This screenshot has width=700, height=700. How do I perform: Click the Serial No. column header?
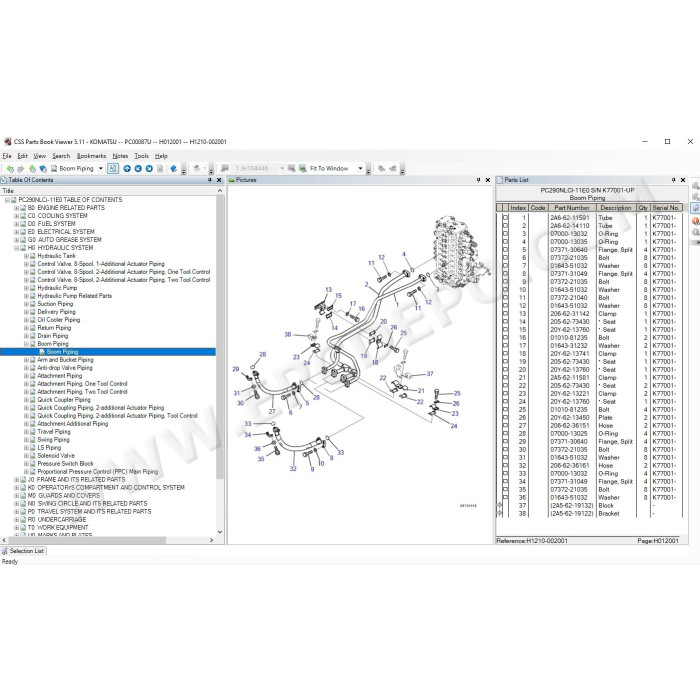[x=666, y=208]
